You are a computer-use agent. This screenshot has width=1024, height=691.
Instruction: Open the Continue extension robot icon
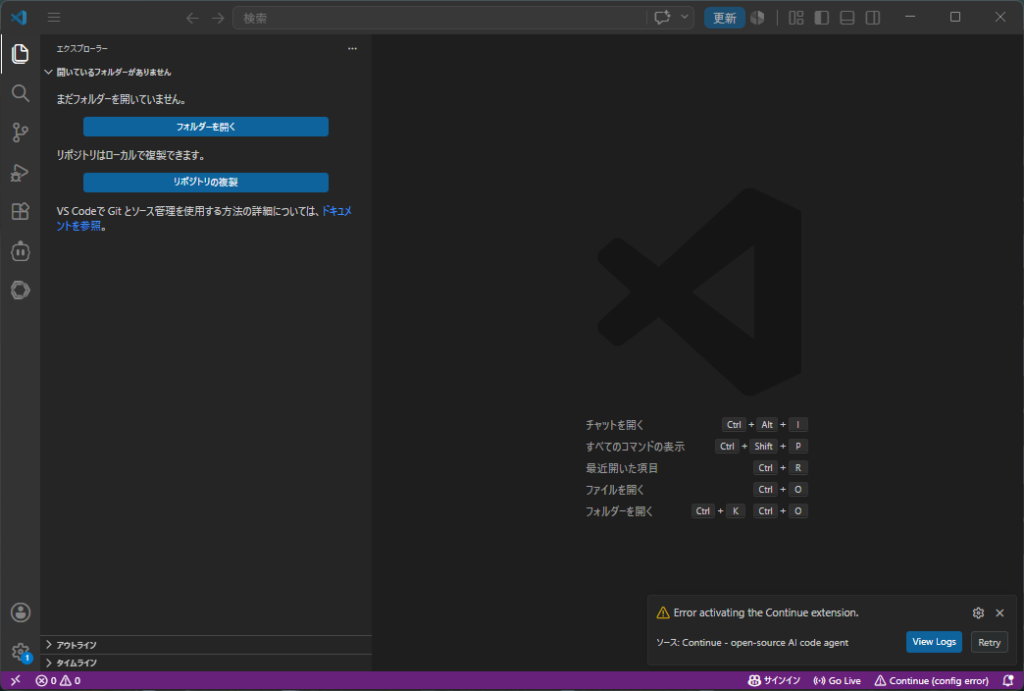20,251
